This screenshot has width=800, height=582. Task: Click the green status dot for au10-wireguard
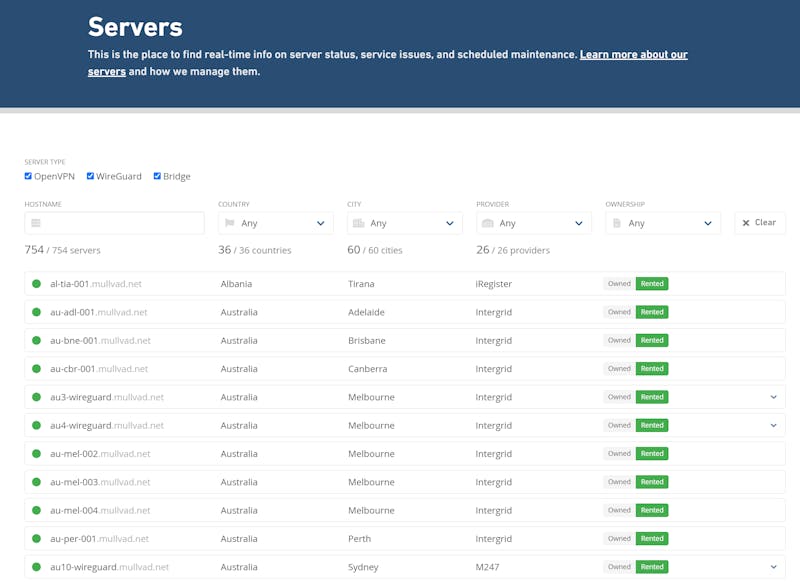[x=36, y=567]
